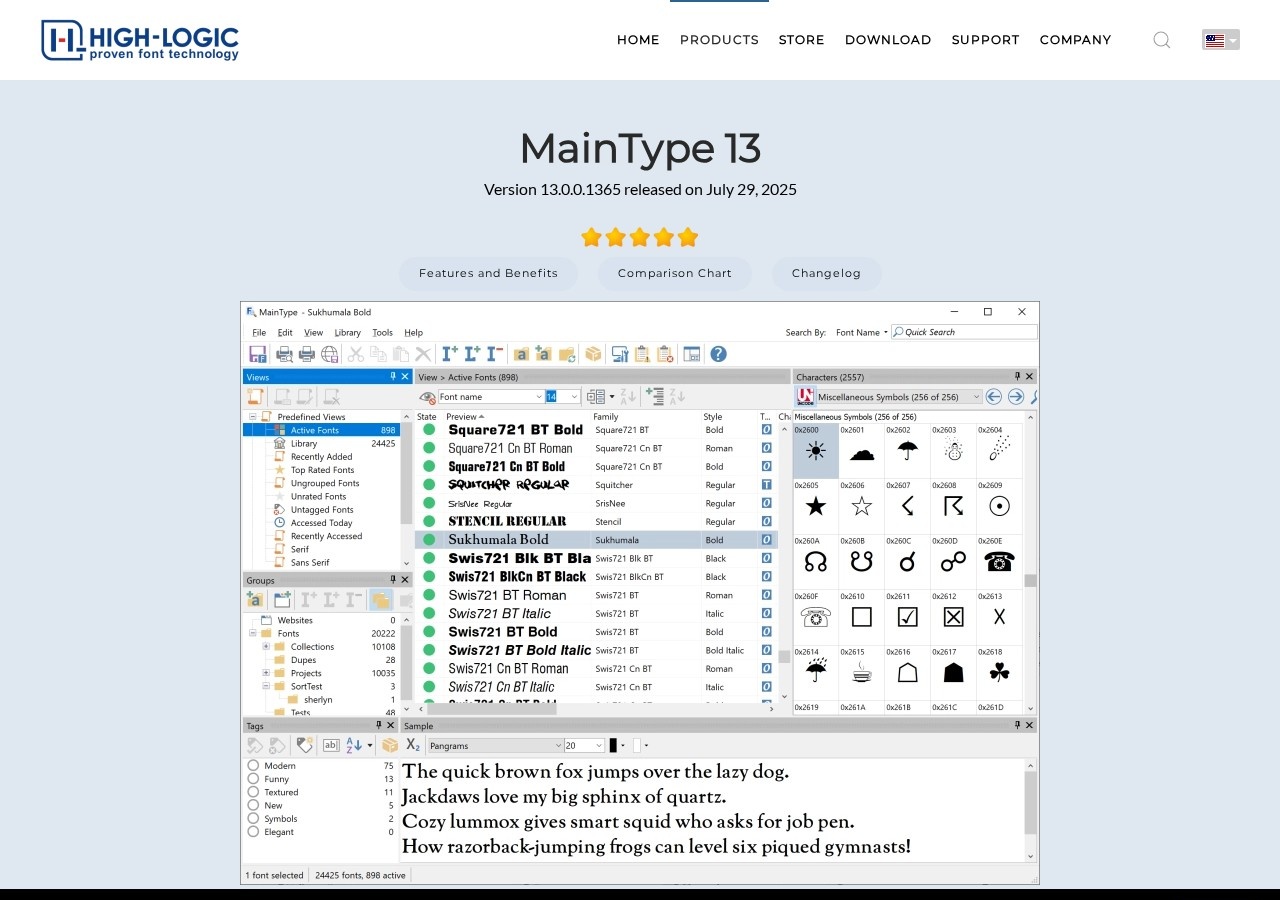Click the website search magnifier icon
The image size is (1280, 900).
(x=1161, y=40)
